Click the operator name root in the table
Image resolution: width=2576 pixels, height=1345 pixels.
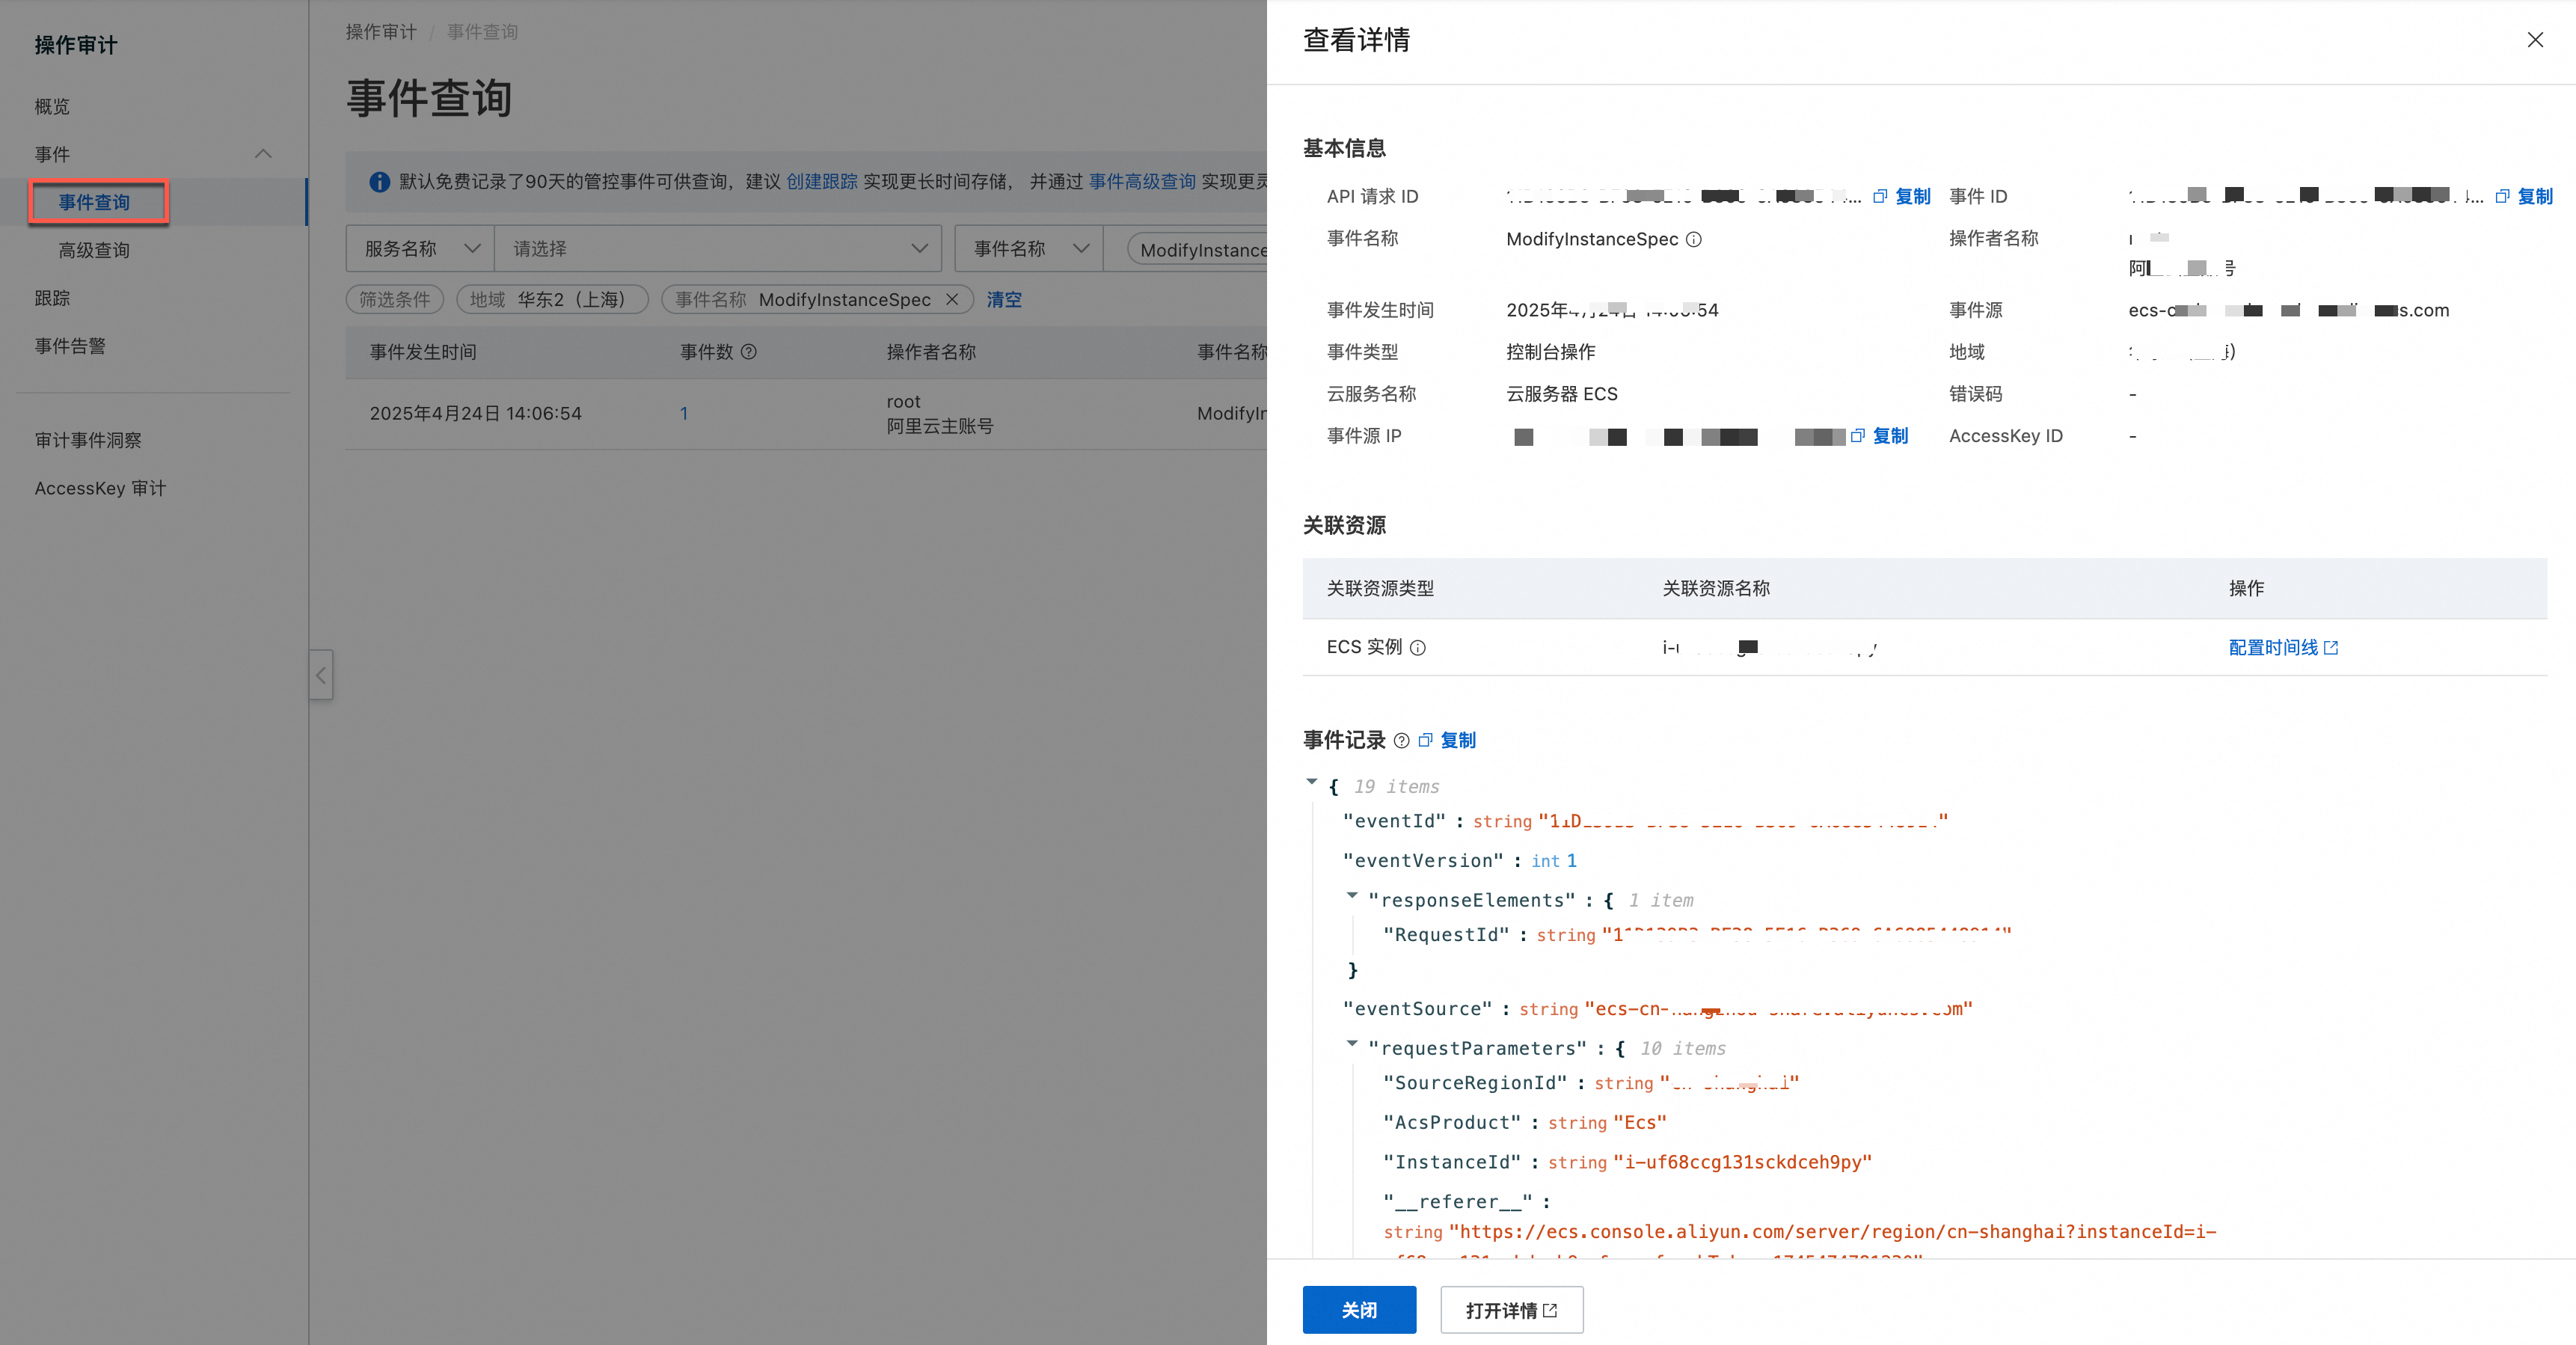[903, 402]
